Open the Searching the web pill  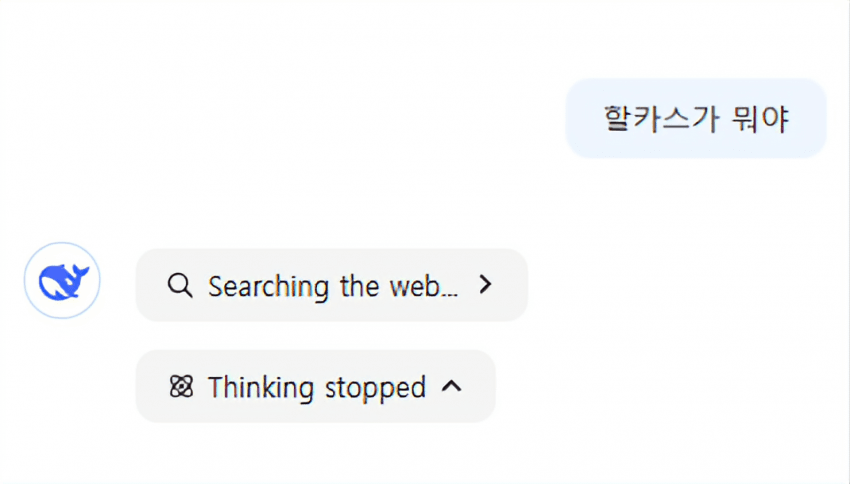point(331,285)
